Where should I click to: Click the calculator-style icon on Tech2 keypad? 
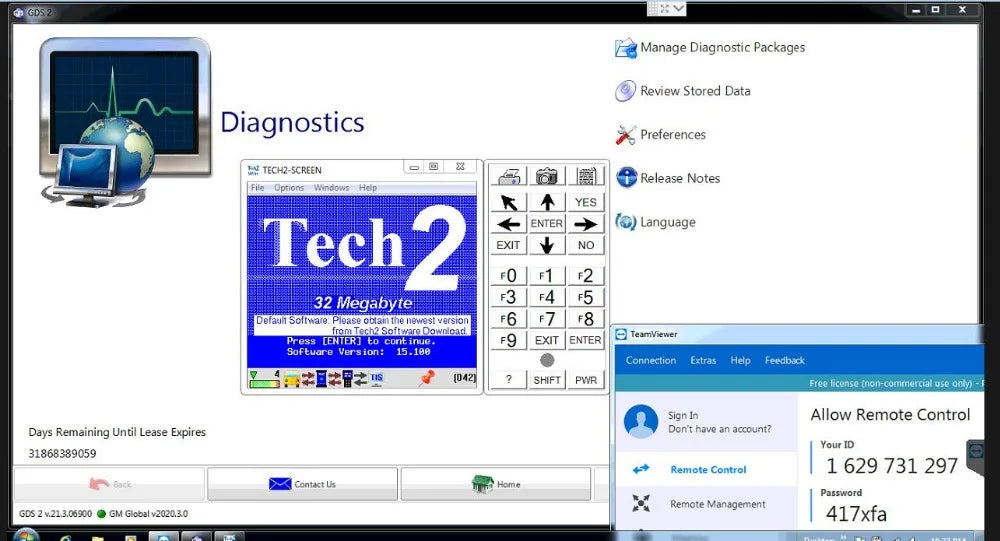[586, 176]
